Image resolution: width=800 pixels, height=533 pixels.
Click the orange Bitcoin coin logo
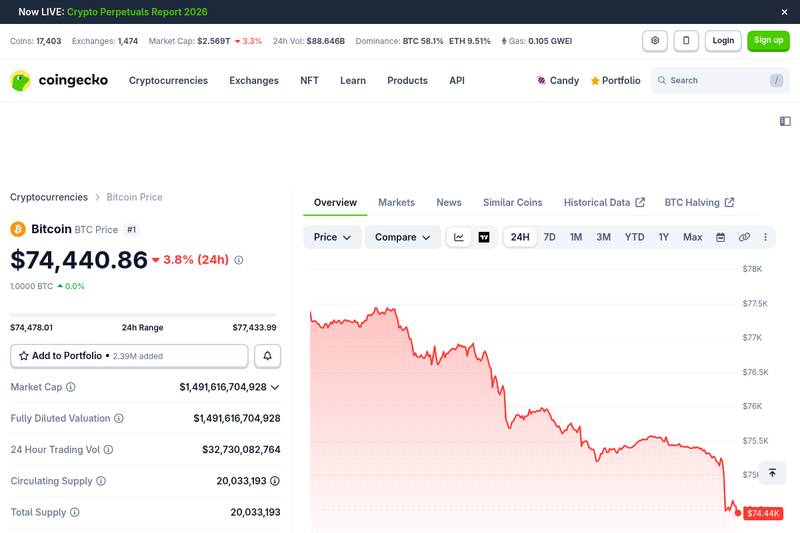pyautogui.click(x=18, y=229)
